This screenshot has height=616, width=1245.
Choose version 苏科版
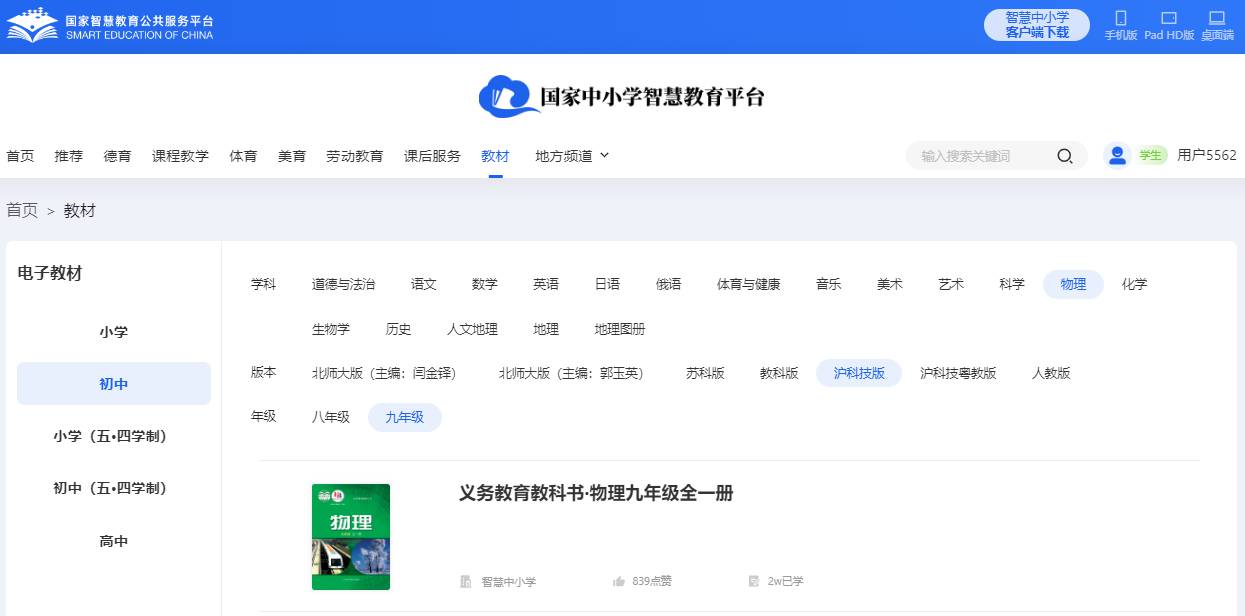click(x=705, y=373)
